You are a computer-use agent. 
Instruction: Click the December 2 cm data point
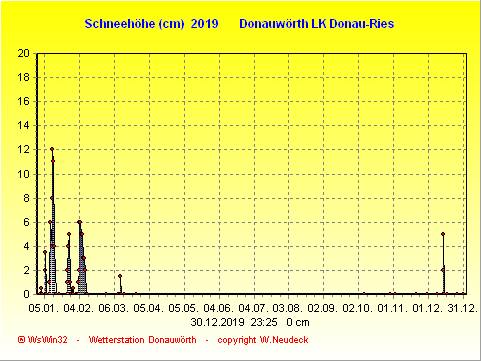443,270
